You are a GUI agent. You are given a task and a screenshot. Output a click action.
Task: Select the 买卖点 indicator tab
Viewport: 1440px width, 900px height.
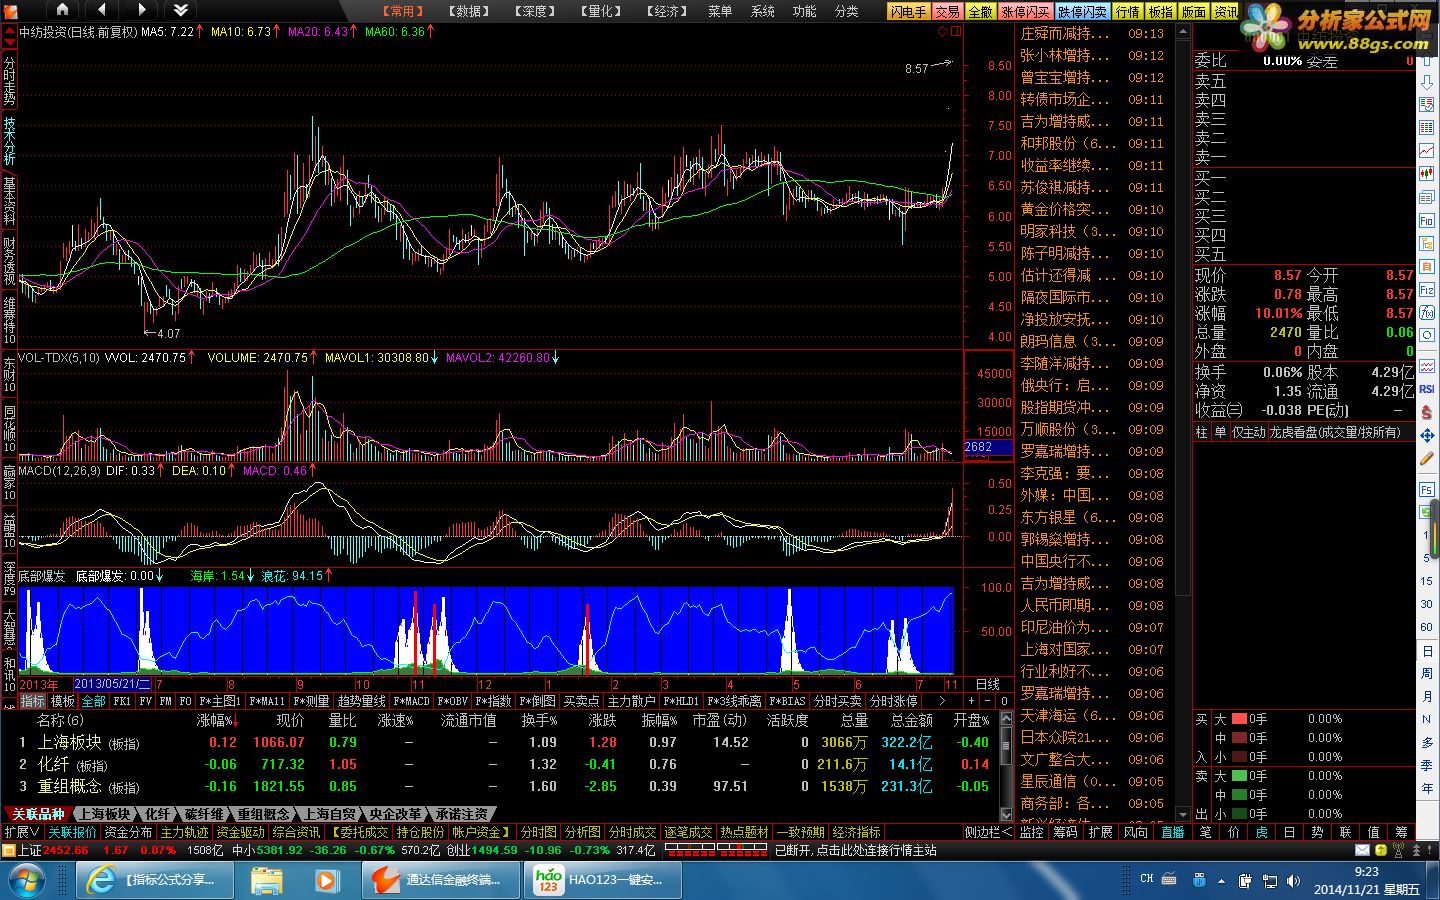581,701
